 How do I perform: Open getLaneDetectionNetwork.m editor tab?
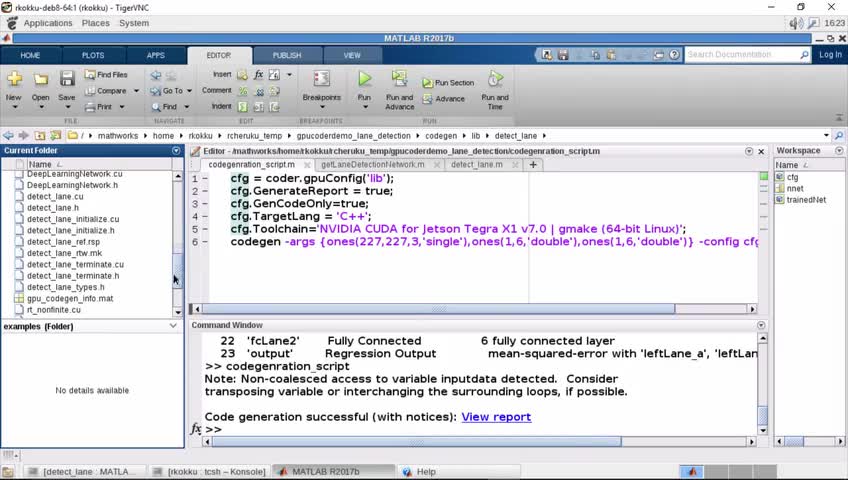click(373, 164)
